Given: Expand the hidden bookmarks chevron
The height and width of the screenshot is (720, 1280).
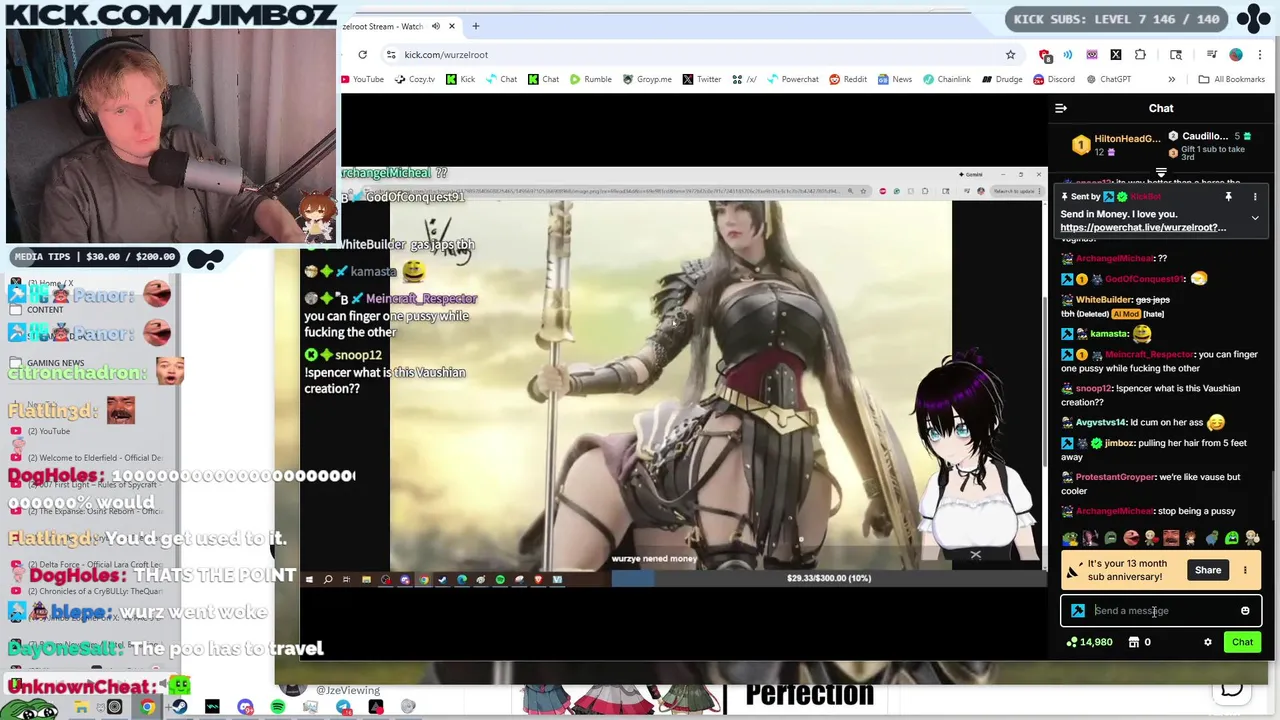Looking at the screenshot, I should [1172, 79].
